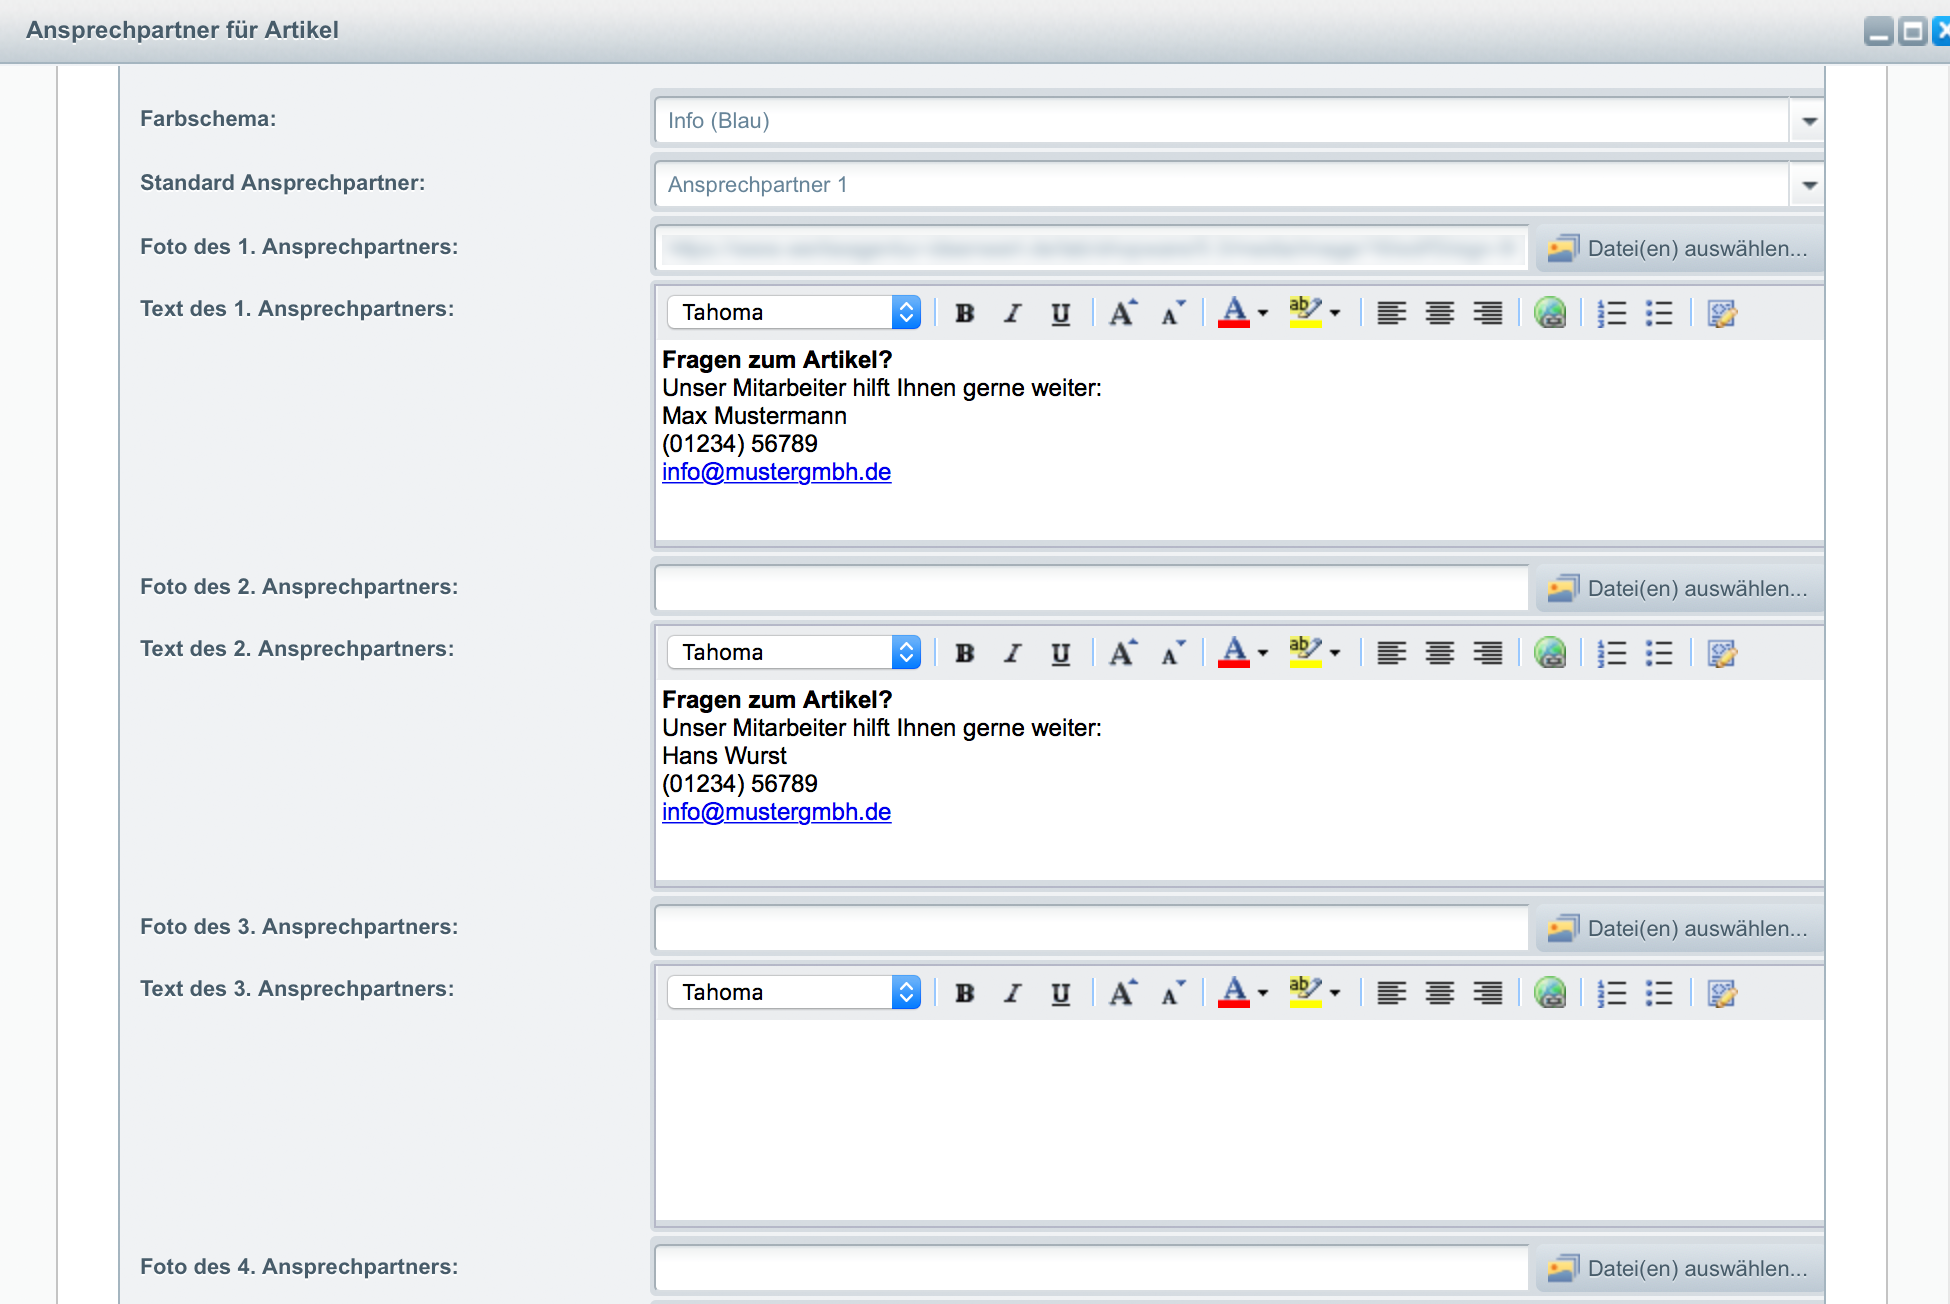
Task: Click the Foto des 3. Ansprechpartners path field
Action: coord(1092,928)
